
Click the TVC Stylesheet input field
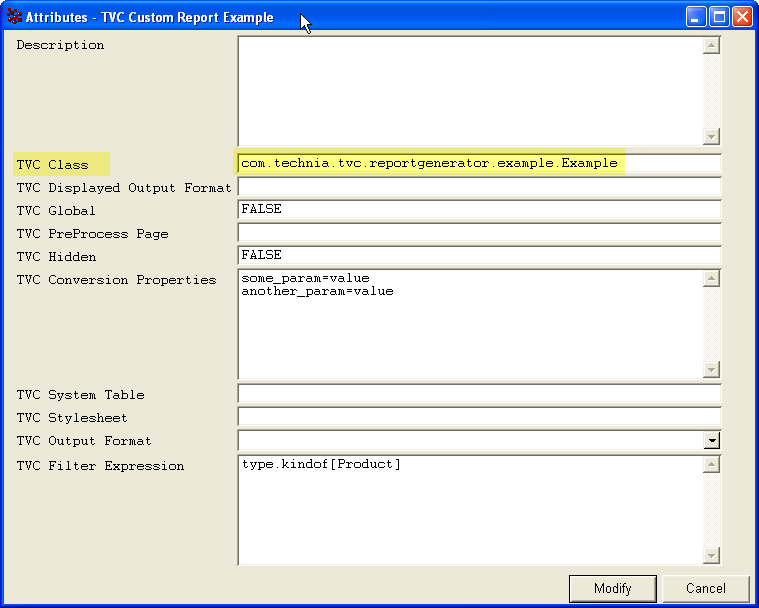click(x=478, y=417)
